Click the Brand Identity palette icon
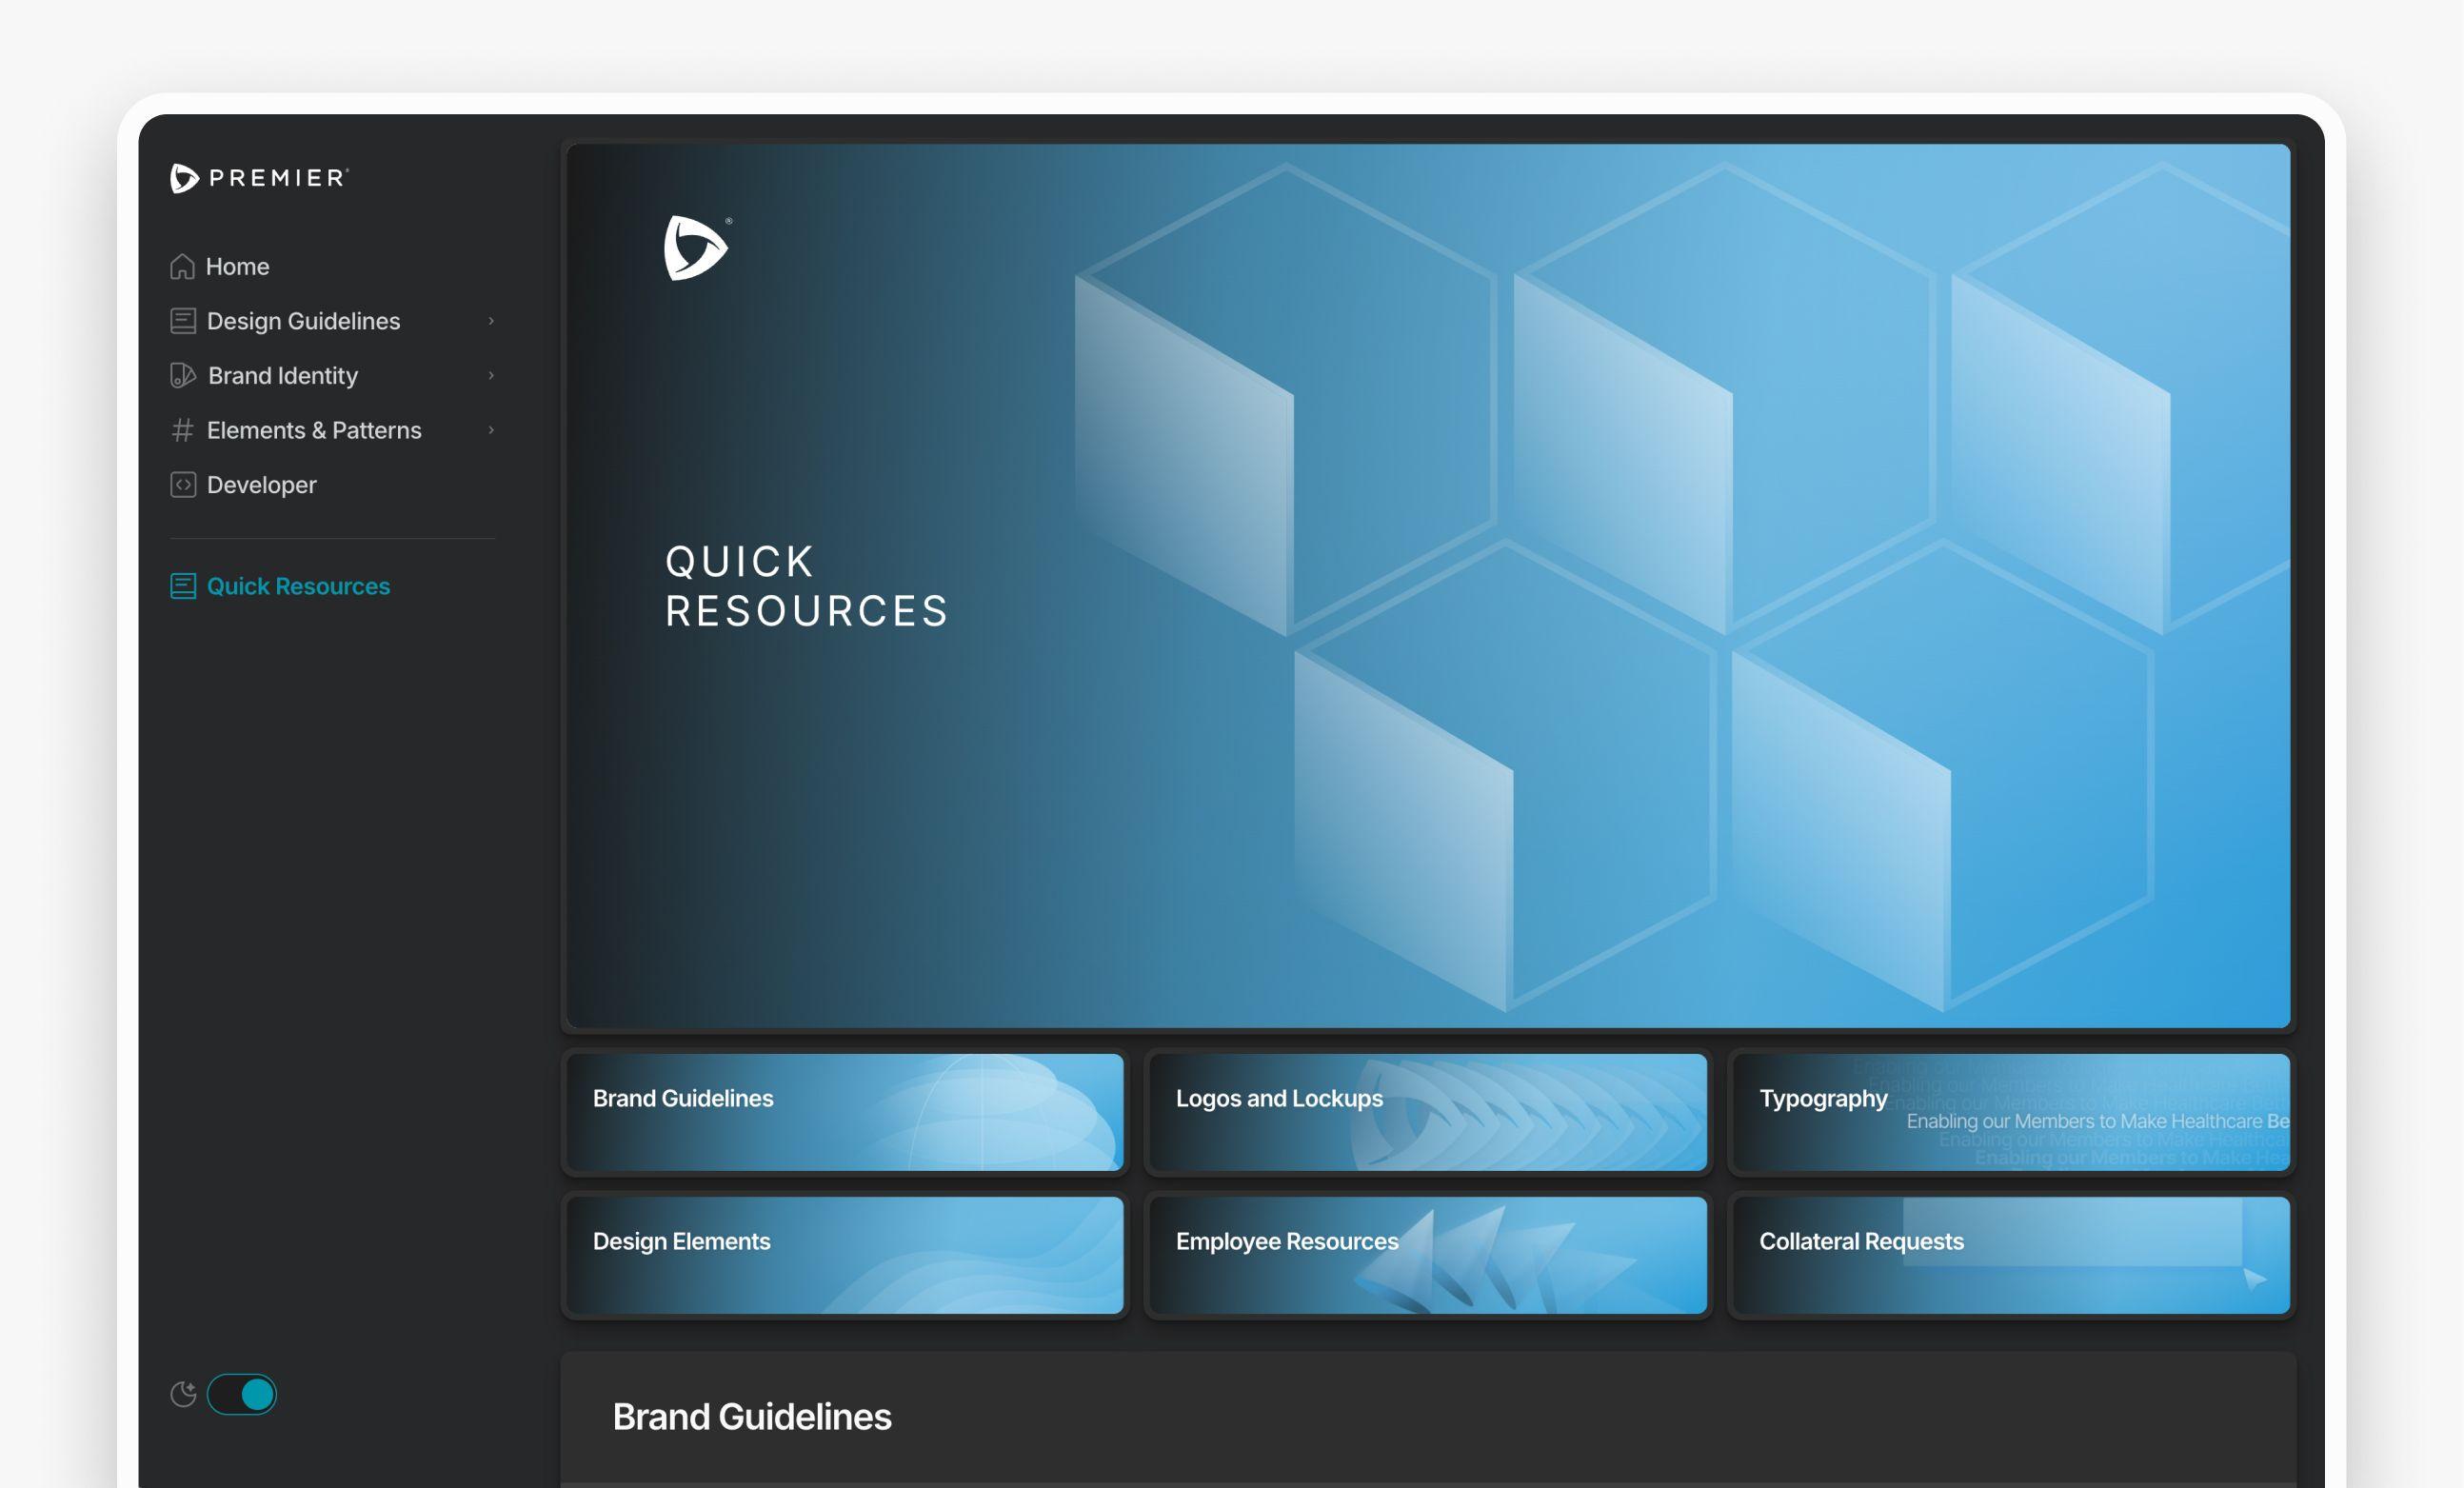Viewport: 2464px width, 1488px height. [183, 375]
